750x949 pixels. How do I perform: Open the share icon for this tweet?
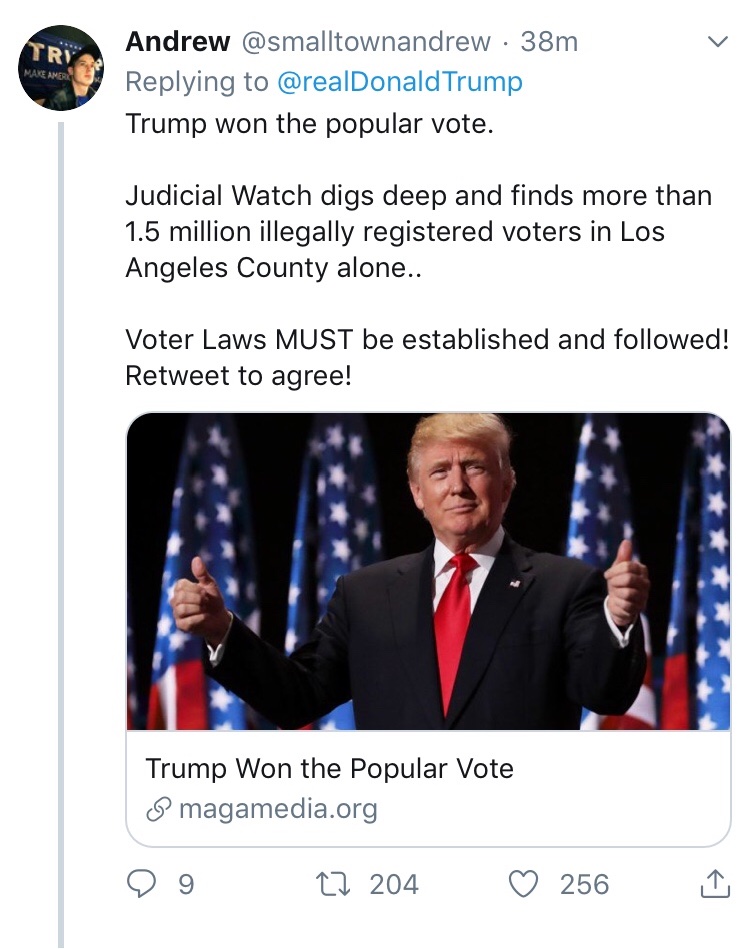[712, 884]
